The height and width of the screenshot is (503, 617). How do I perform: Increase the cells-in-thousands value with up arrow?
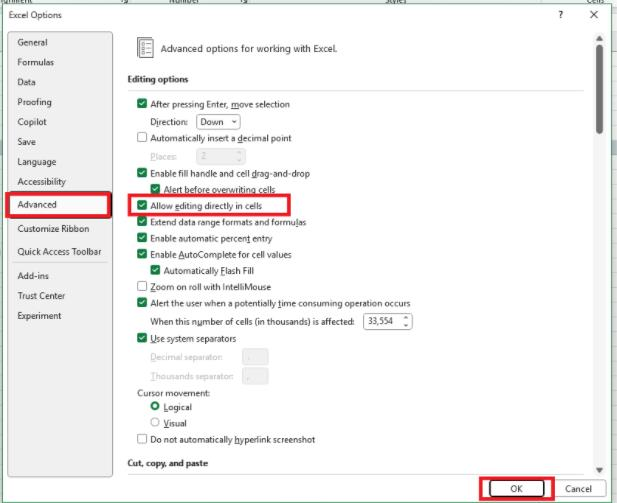(406, 317)
